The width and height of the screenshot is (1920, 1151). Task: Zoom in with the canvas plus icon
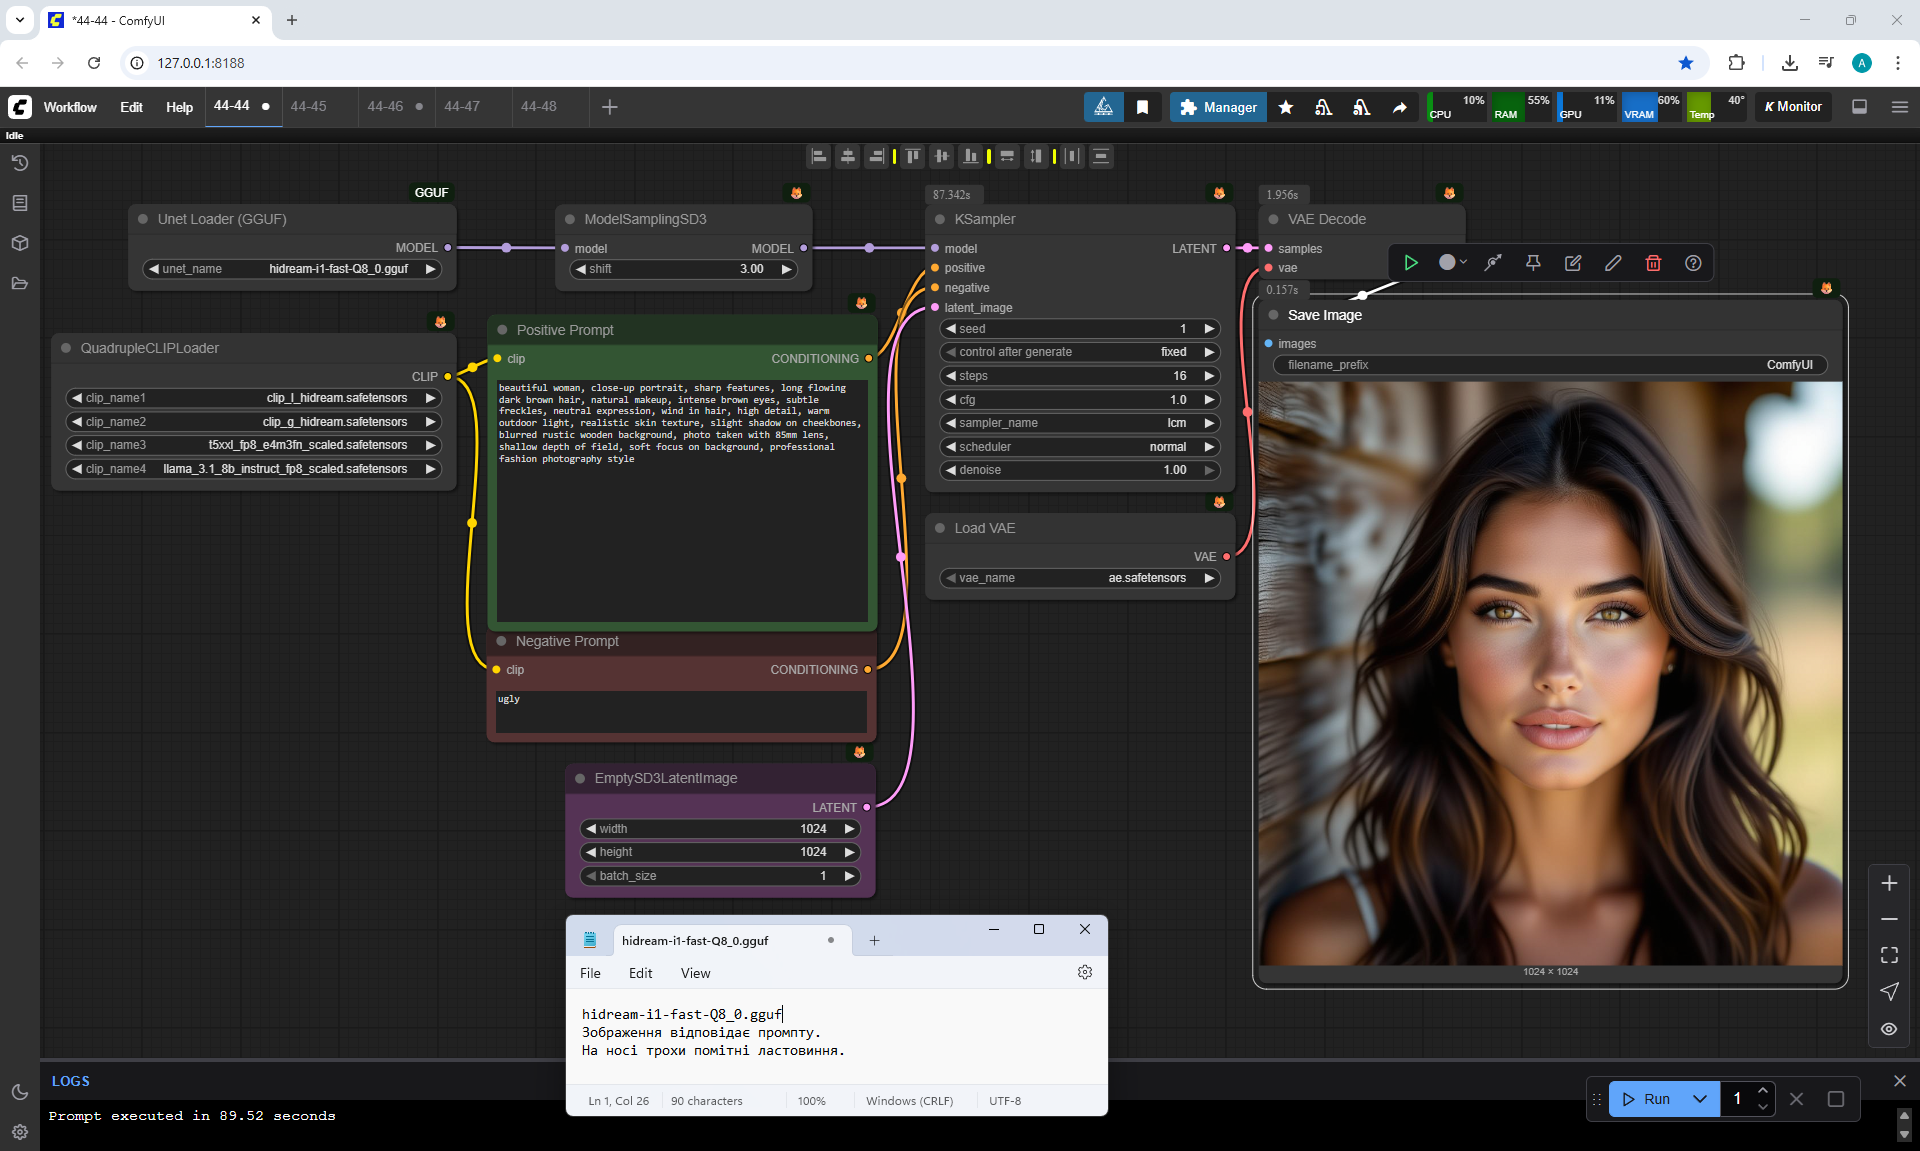point(1889,883)
